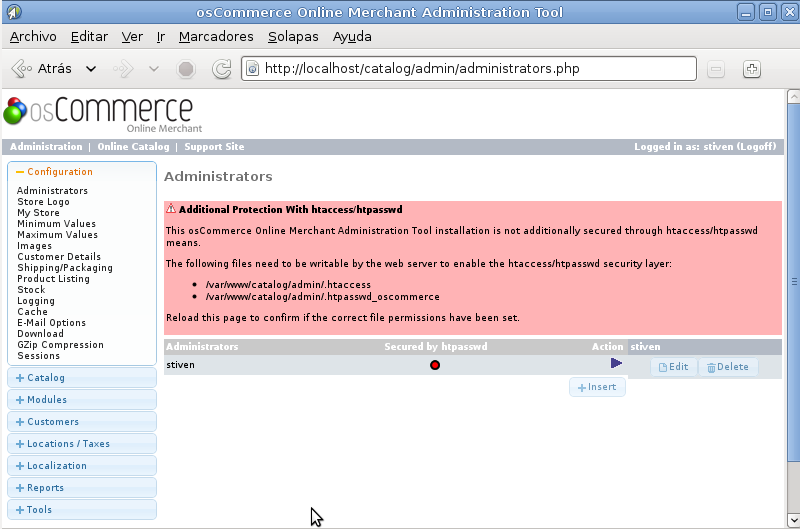Screen dimensions: 800x529
Task: Insert a new administrator
Action: (597, 387)
